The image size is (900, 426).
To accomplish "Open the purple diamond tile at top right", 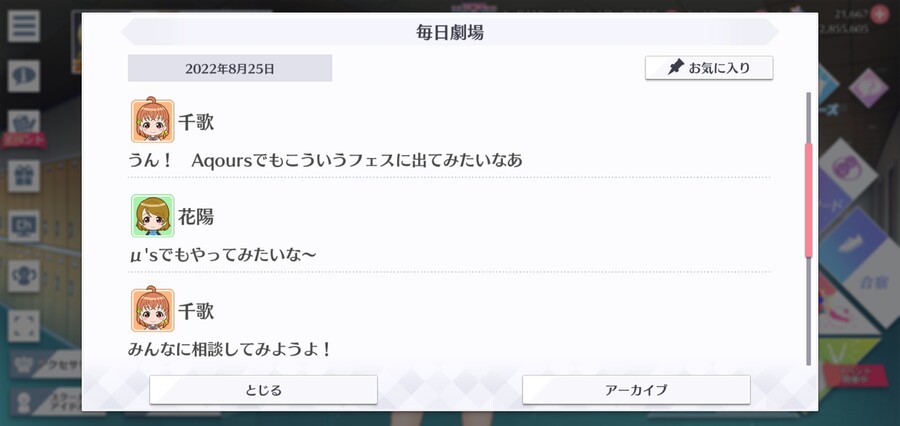I will 868,88.
